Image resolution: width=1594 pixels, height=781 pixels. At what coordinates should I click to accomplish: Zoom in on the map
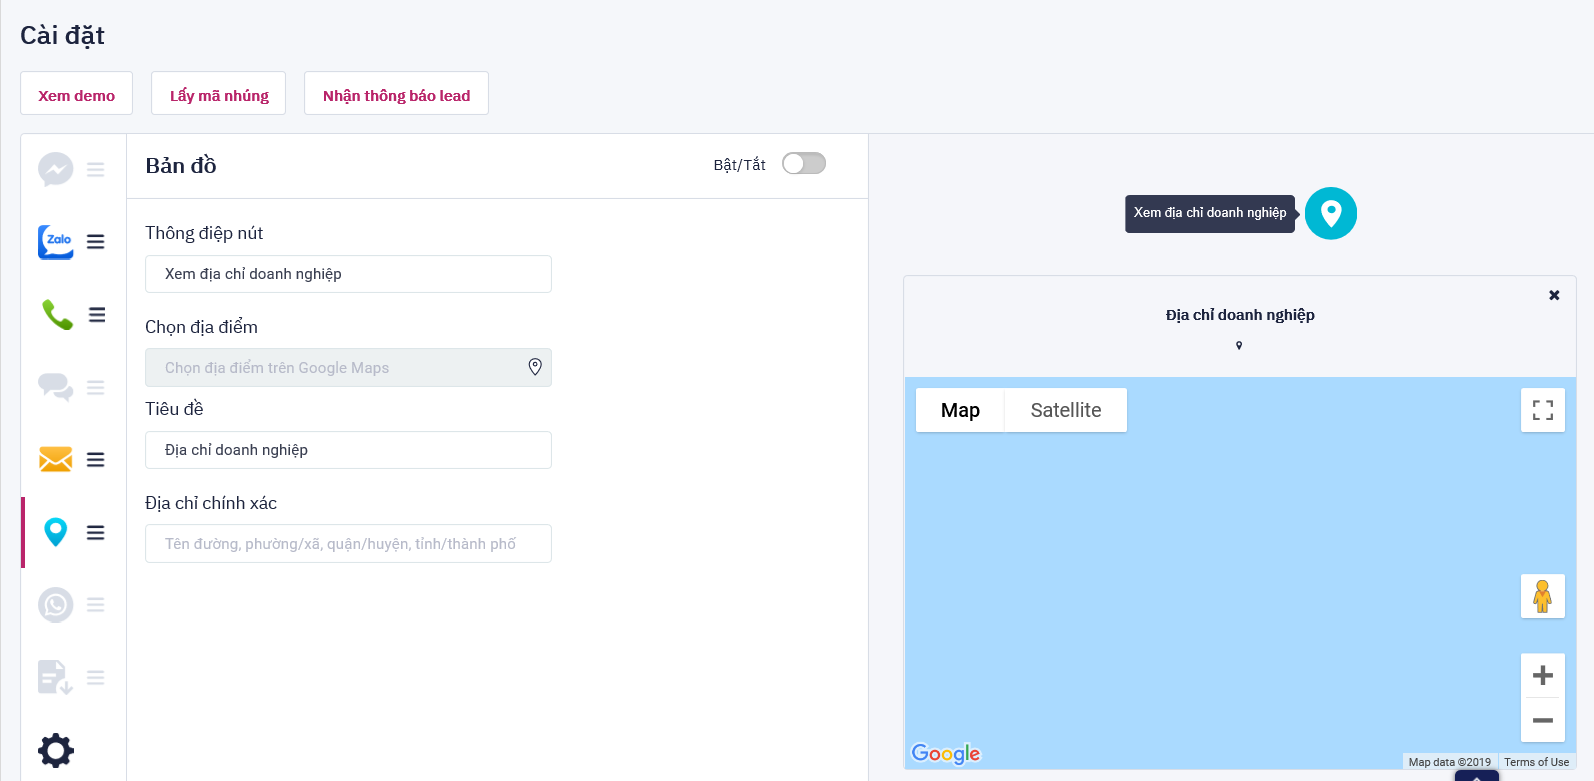point(1542,675)
